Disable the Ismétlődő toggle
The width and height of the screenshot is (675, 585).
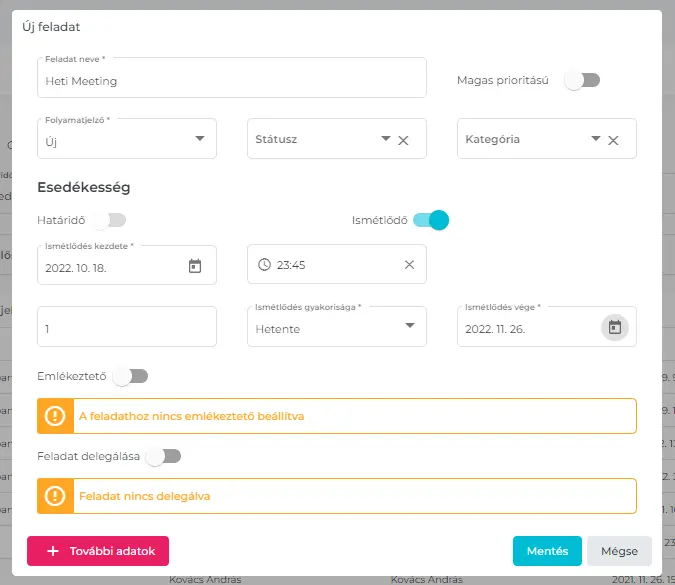(430, 220)
